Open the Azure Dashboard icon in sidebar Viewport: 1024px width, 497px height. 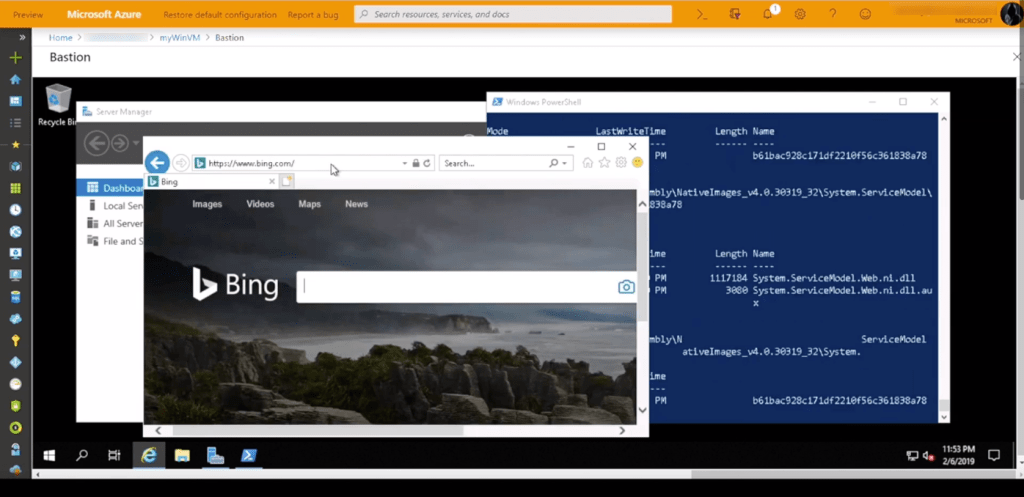16,101
